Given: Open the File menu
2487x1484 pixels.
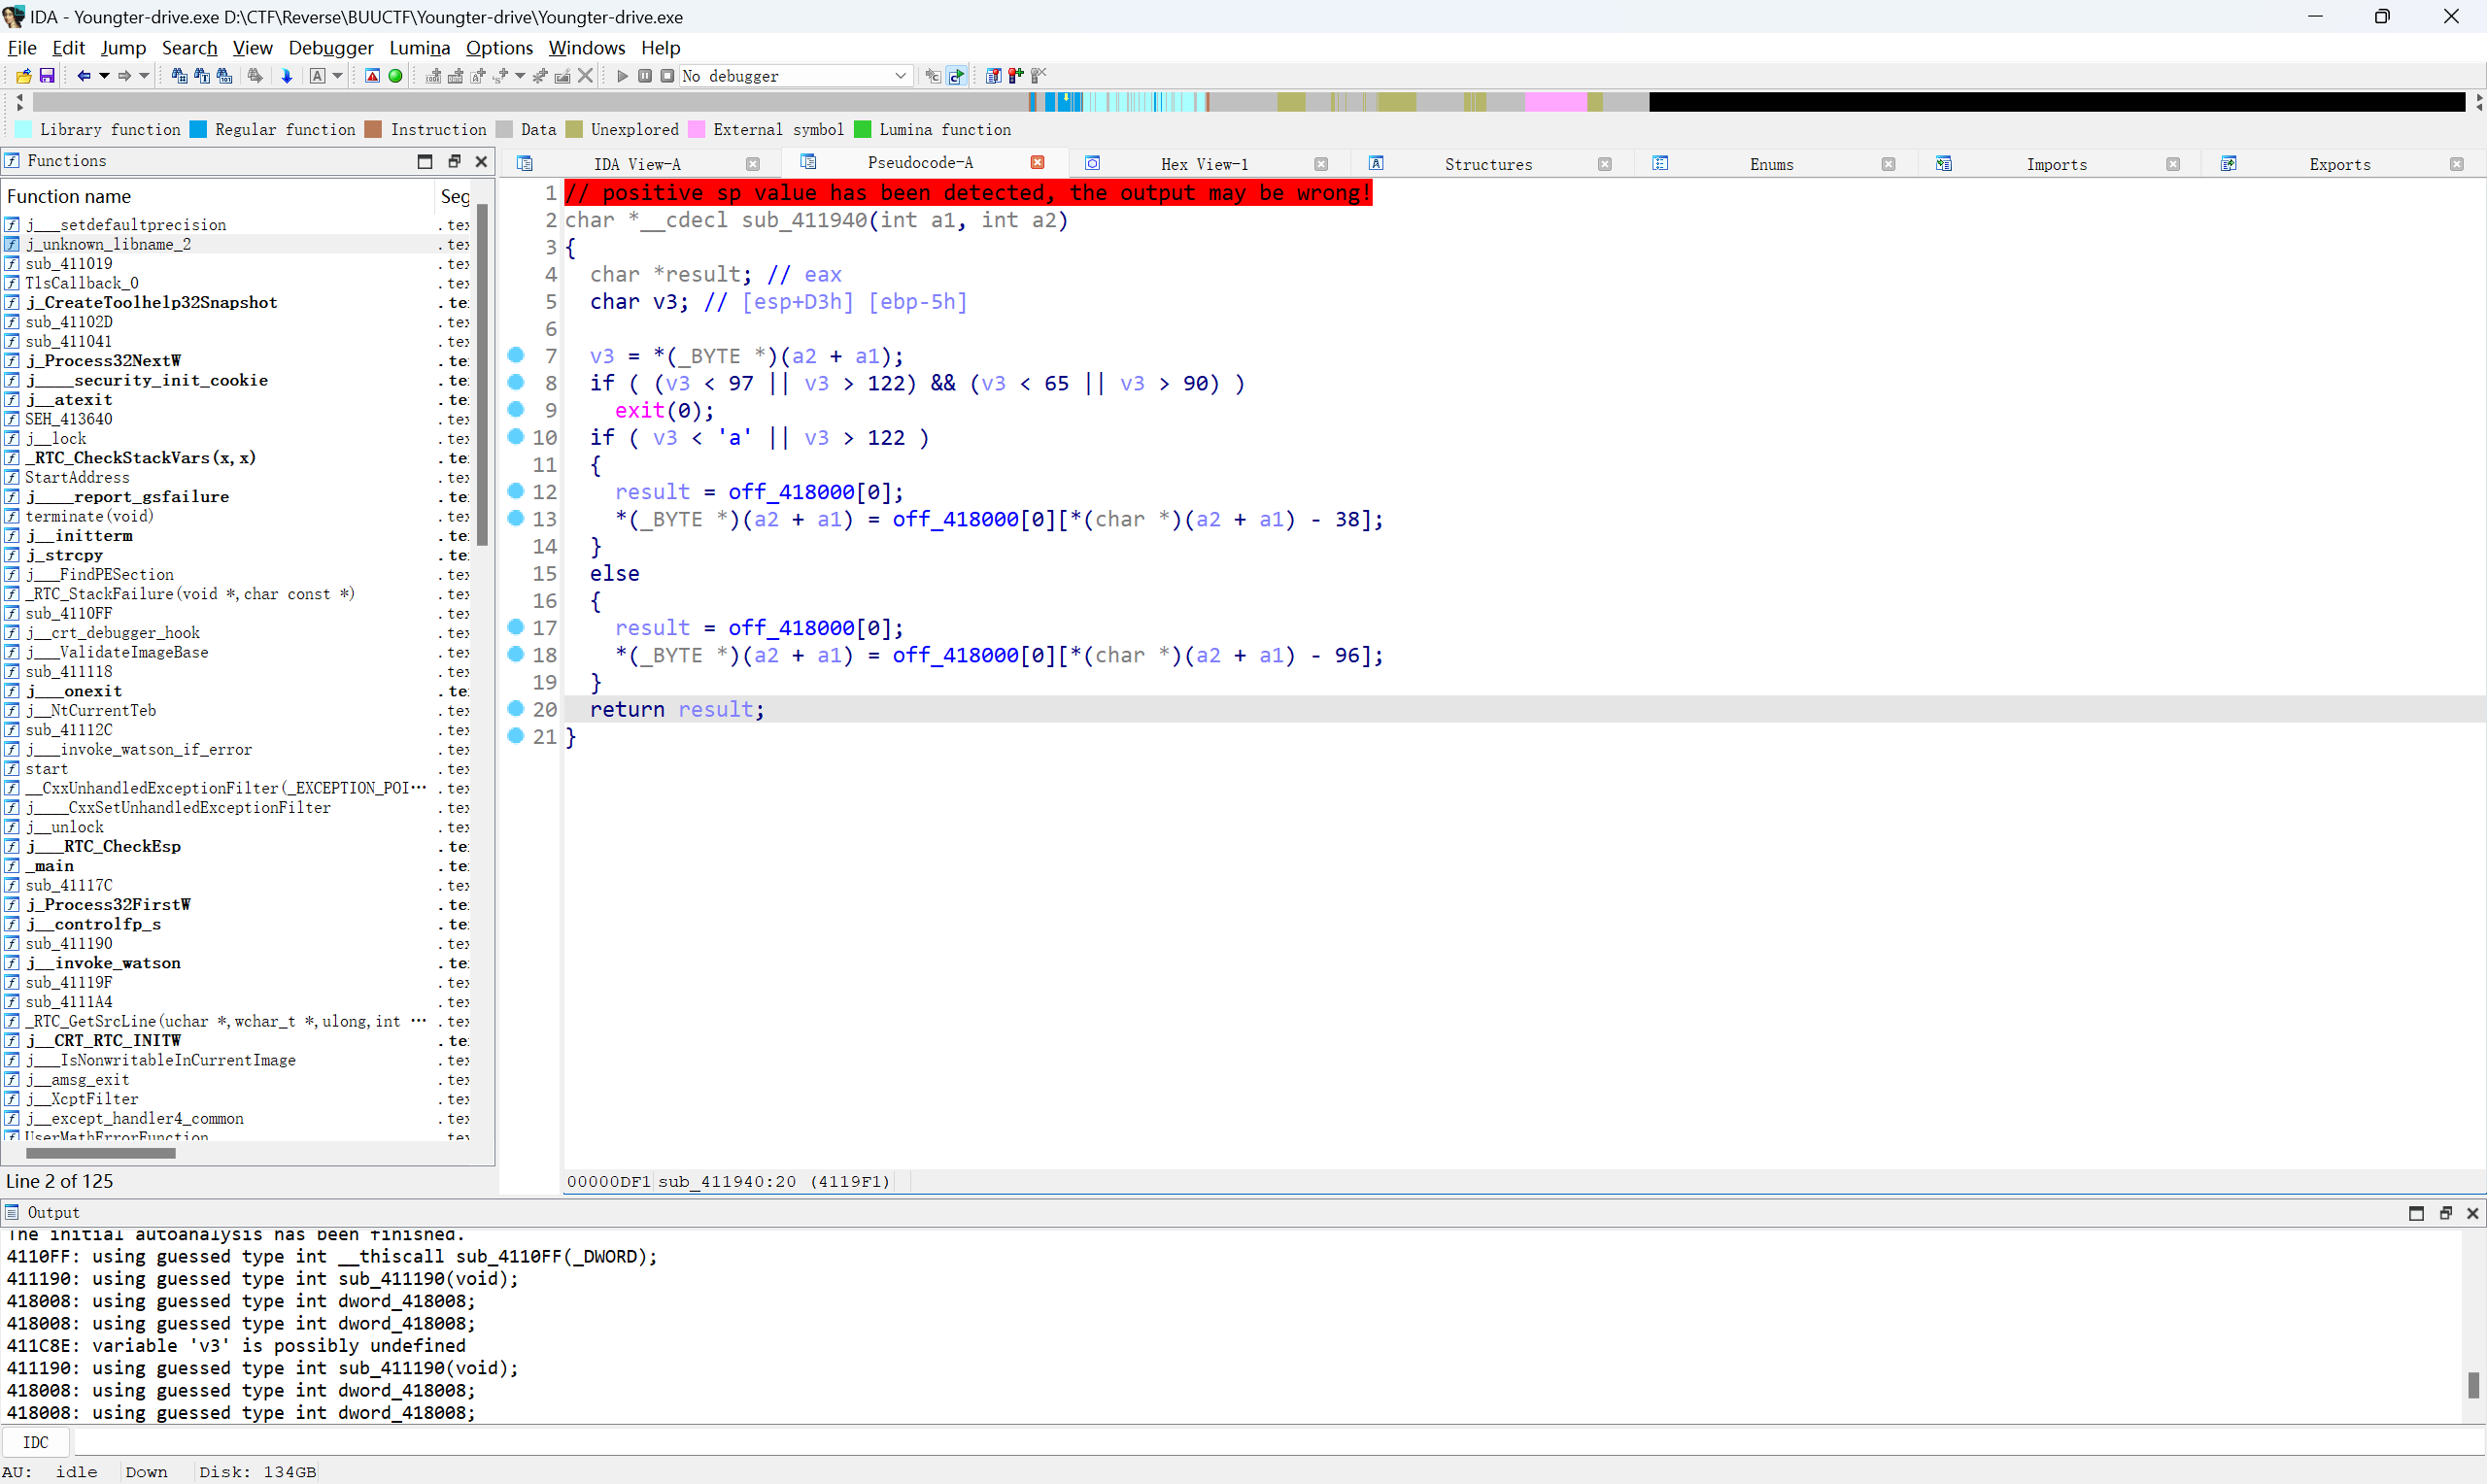Looking at the screenshot, I should [x=22, y=47].
